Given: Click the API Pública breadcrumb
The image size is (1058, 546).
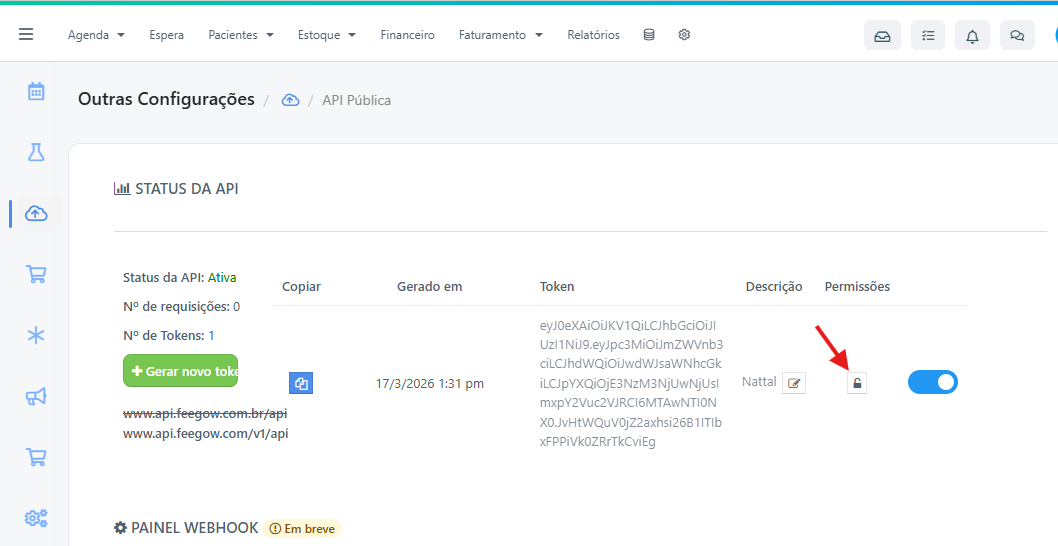Looking at the screenshot, I should 356,100.
